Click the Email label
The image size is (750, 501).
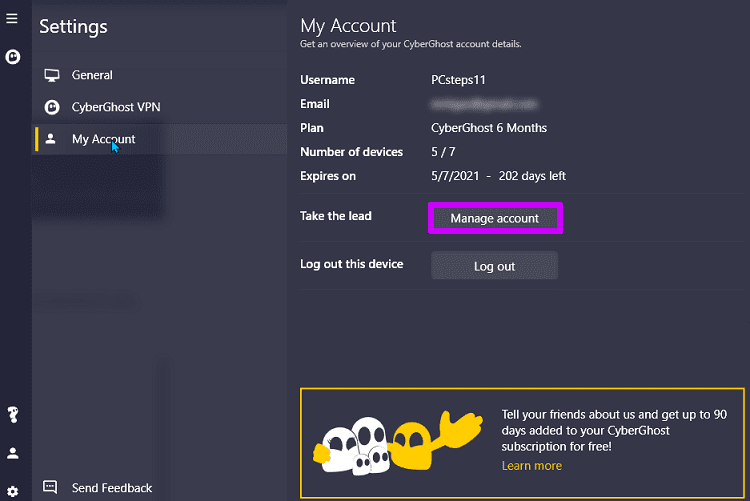(315, 104)
